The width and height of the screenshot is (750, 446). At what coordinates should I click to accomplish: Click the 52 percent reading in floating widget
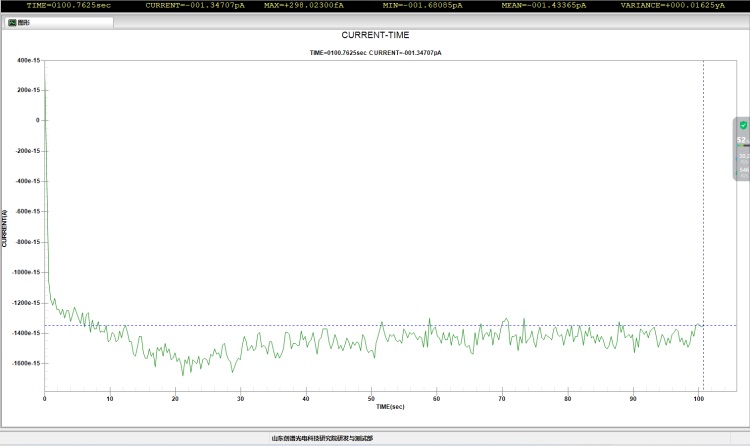coord(741,140)
